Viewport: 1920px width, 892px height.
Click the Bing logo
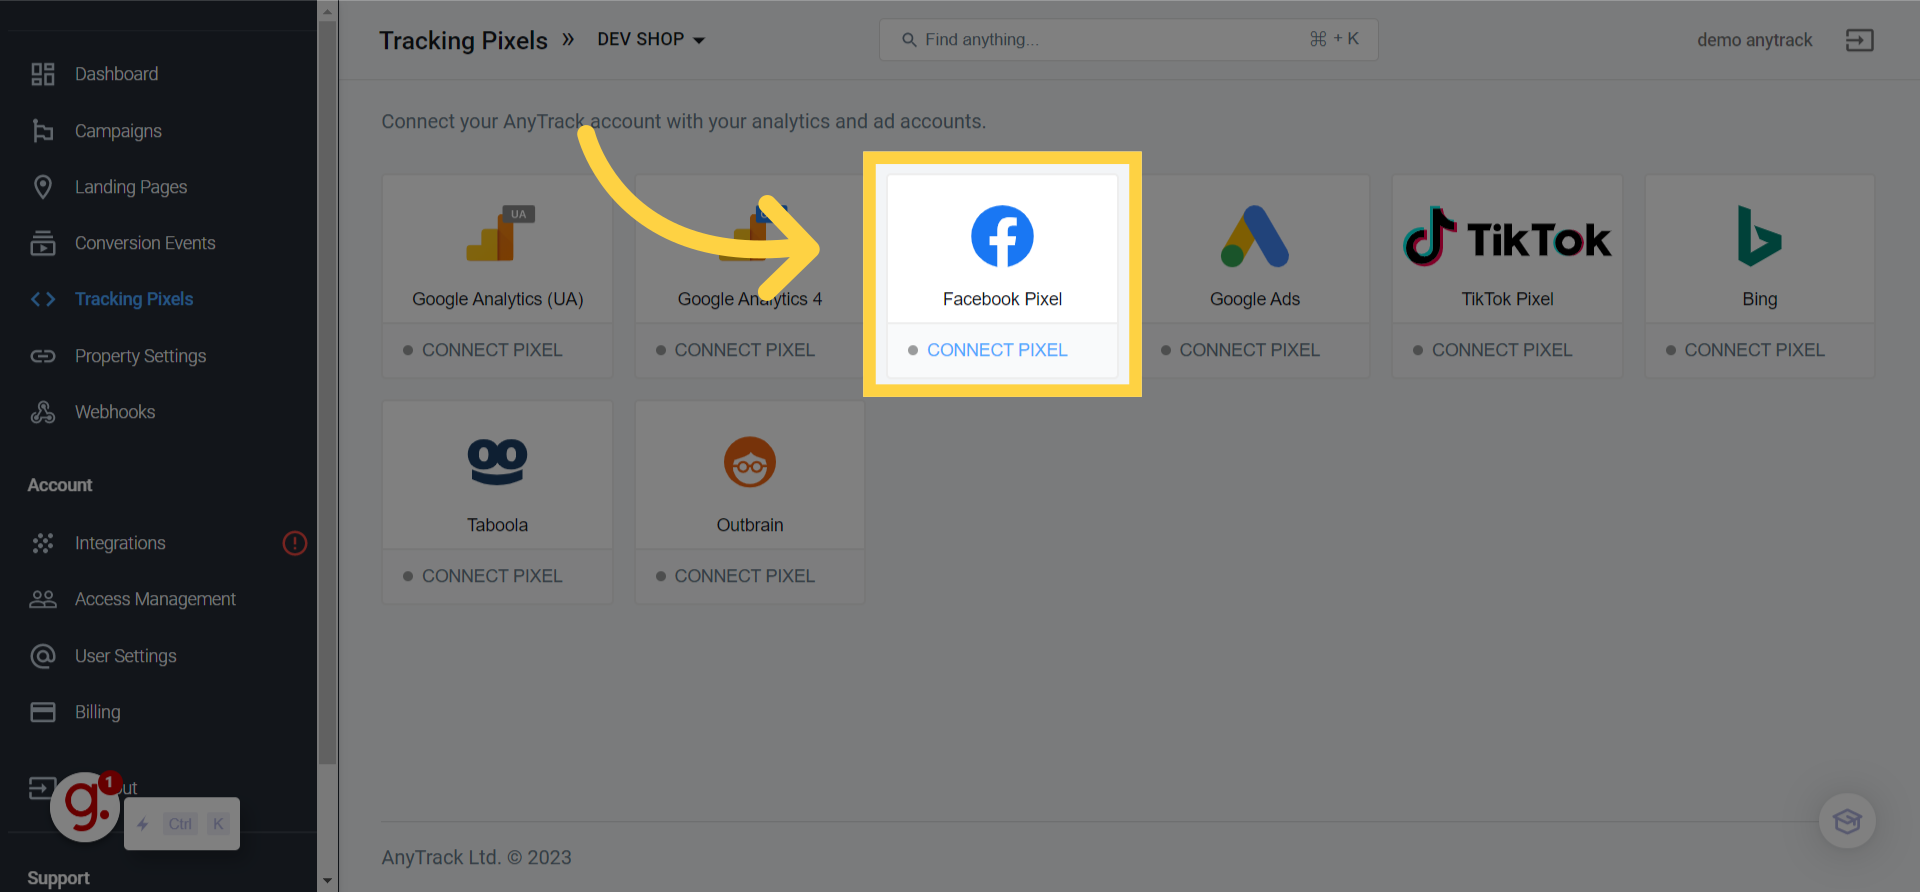pyautogui.click(x=1759, y=237)
